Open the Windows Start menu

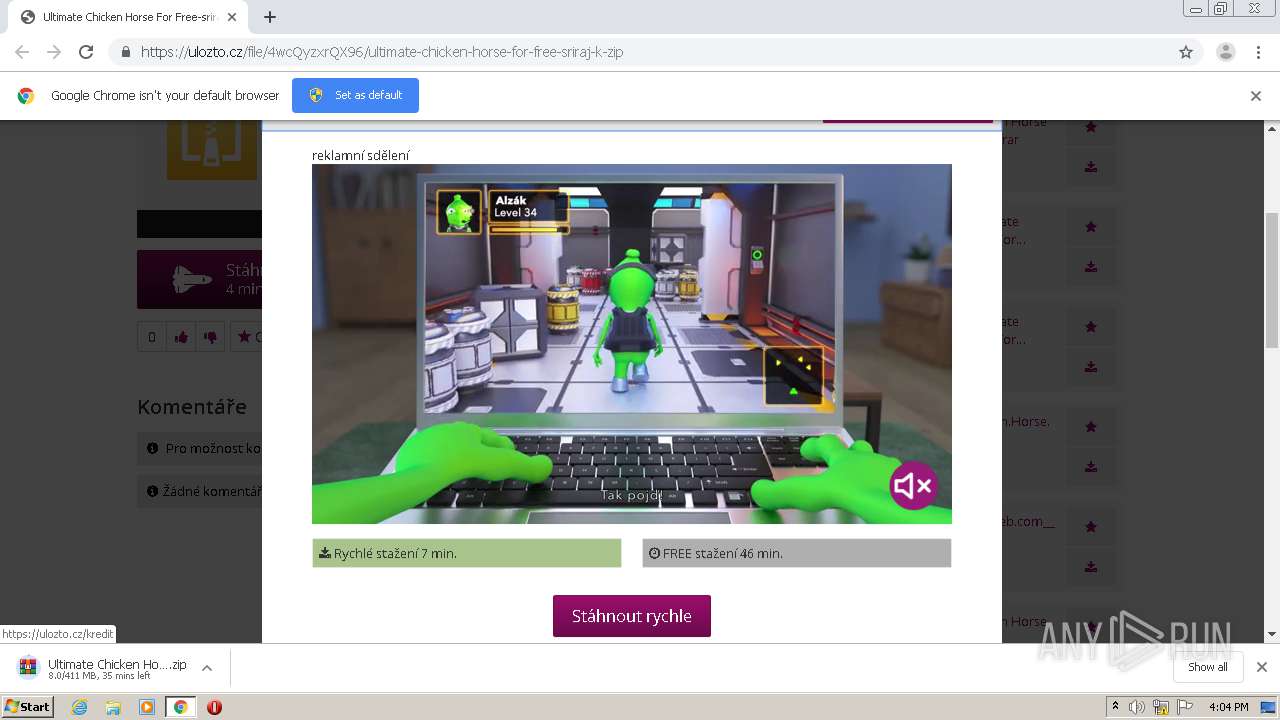point(27,707)
